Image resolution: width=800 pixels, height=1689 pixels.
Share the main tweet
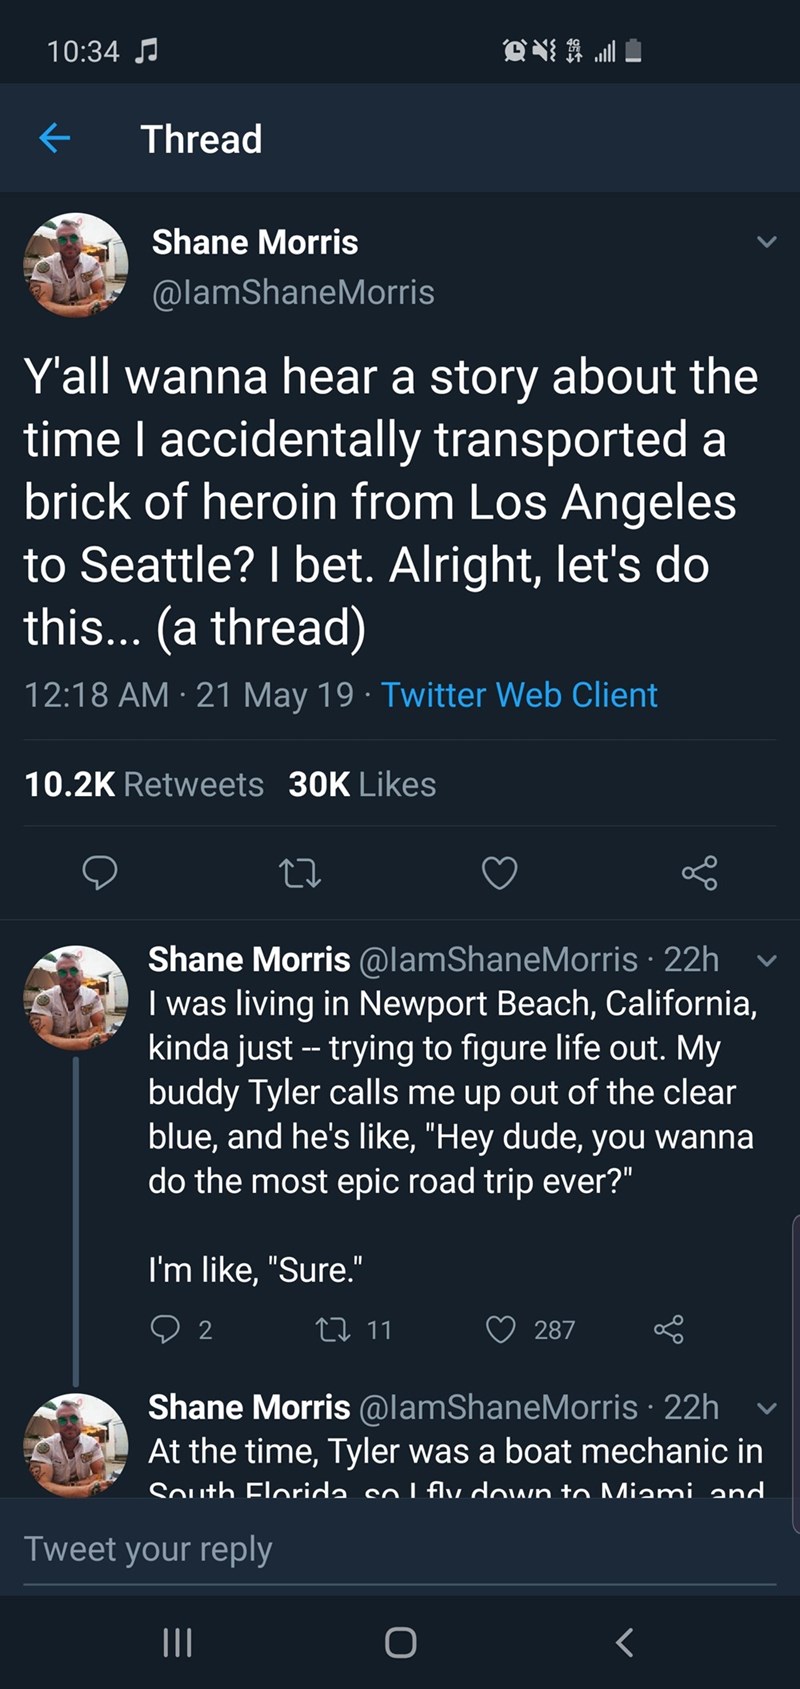[699, 873]
